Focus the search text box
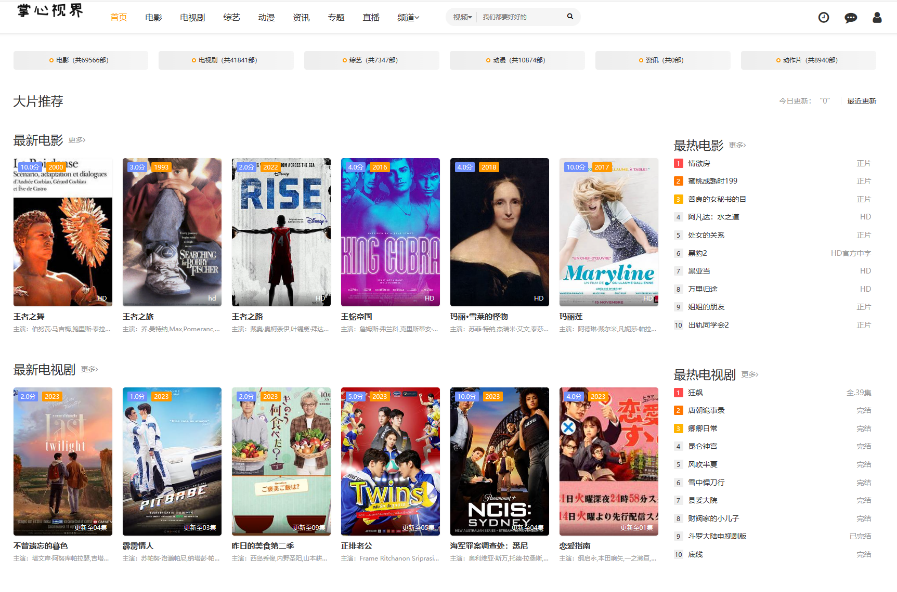 522,17
